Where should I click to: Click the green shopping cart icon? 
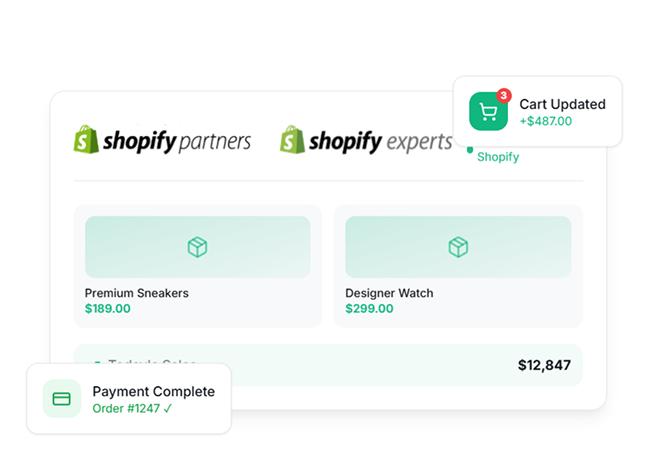tap(489, 112)
